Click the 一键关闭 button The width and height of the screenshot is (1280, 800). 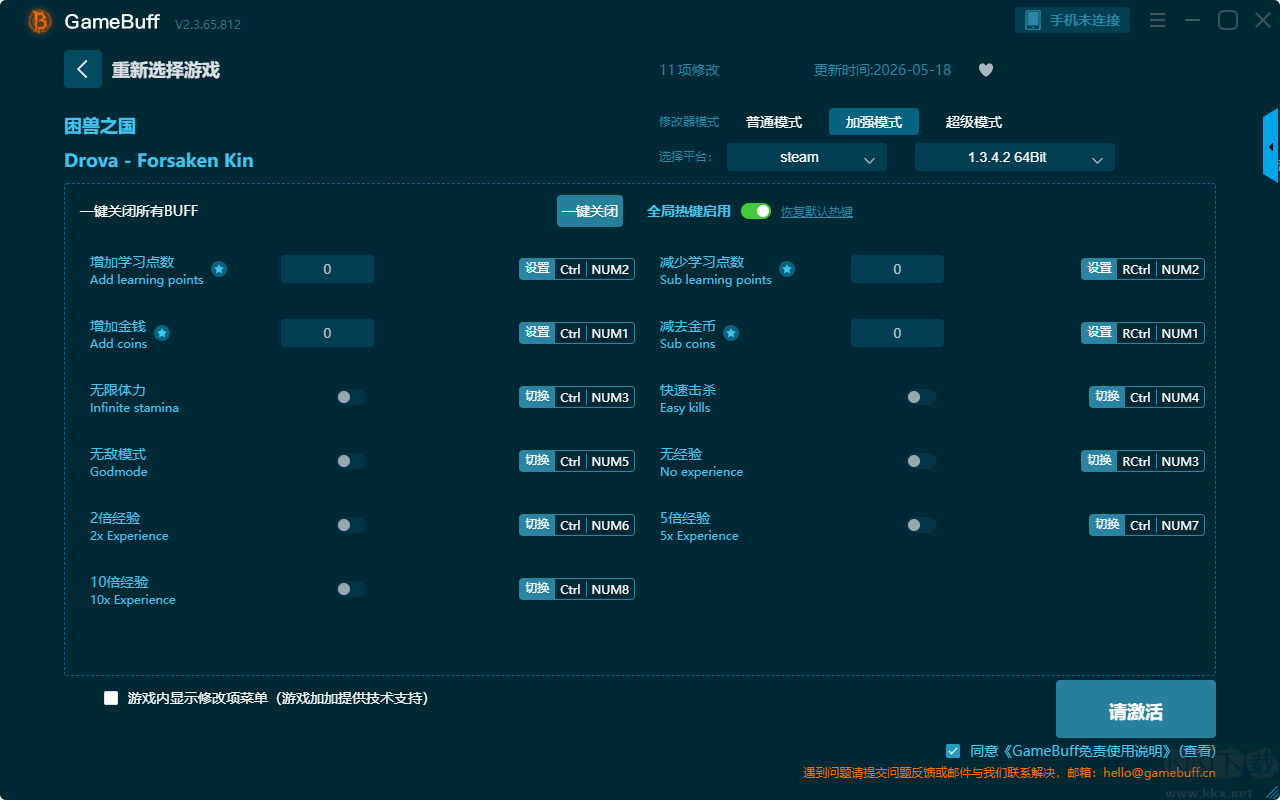pos(590,211)
